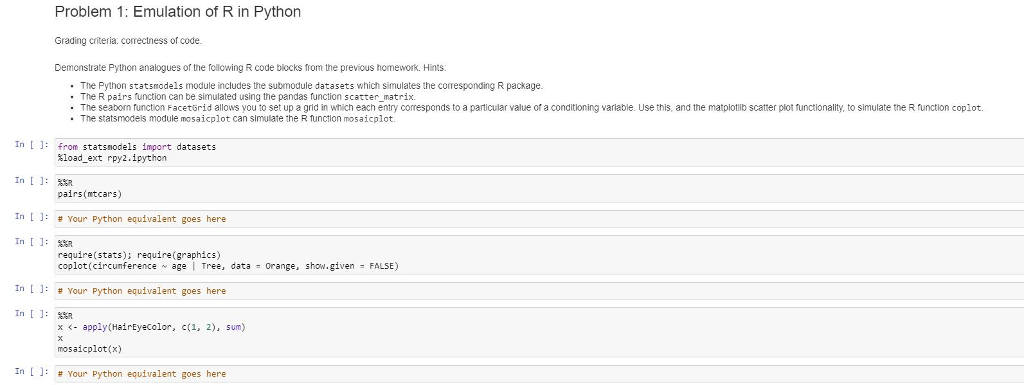The image size is (1024, 385).
Task: Click the second Python equivalent placeholder cell
Action: click(x=539, y=291)
